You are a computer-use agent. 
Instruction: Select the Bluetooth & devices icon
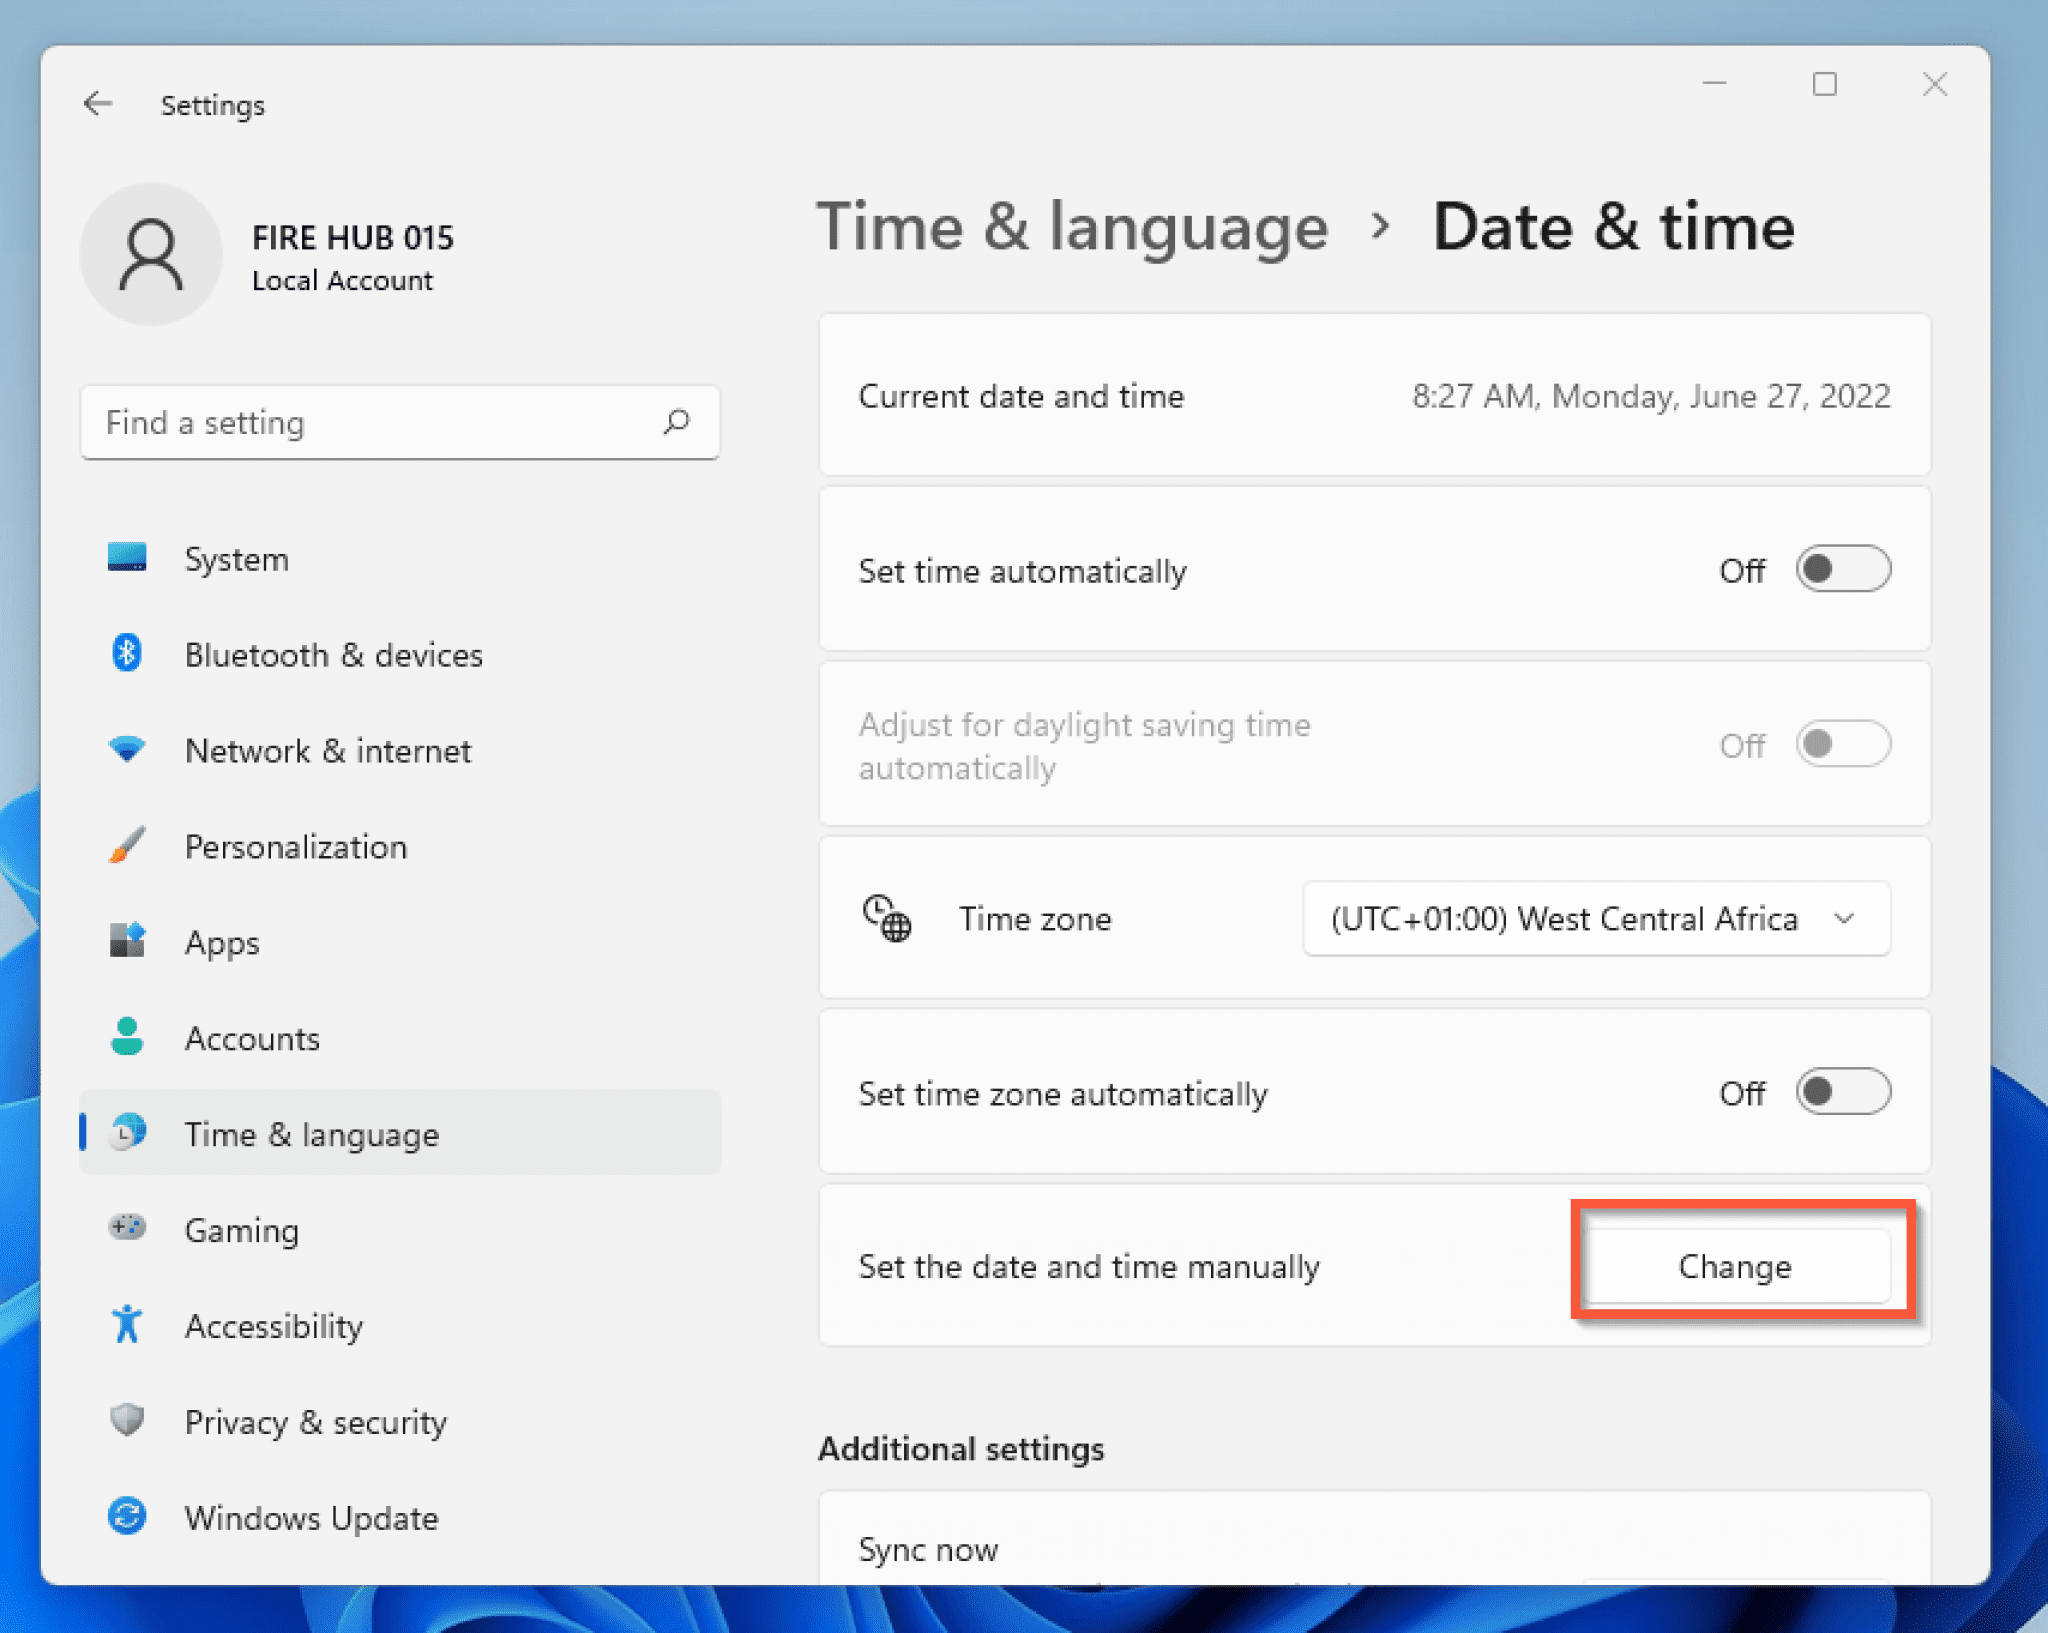coord(128,653)
